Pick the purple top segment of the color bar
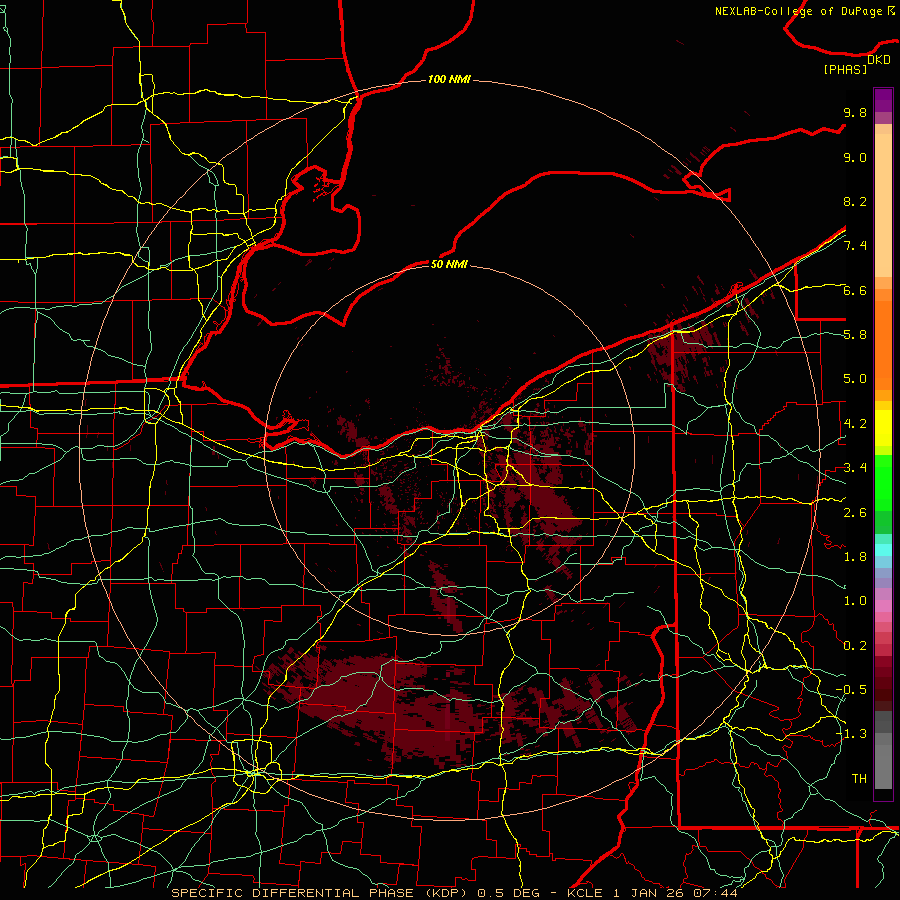This screenshot has width=900, height=900. coord(883,100)
